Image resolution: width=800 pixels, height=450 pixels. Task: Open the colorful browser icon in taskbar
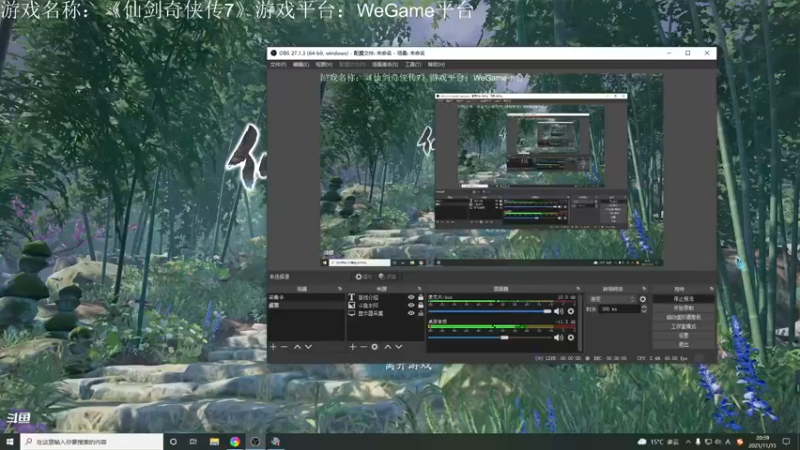235,441
